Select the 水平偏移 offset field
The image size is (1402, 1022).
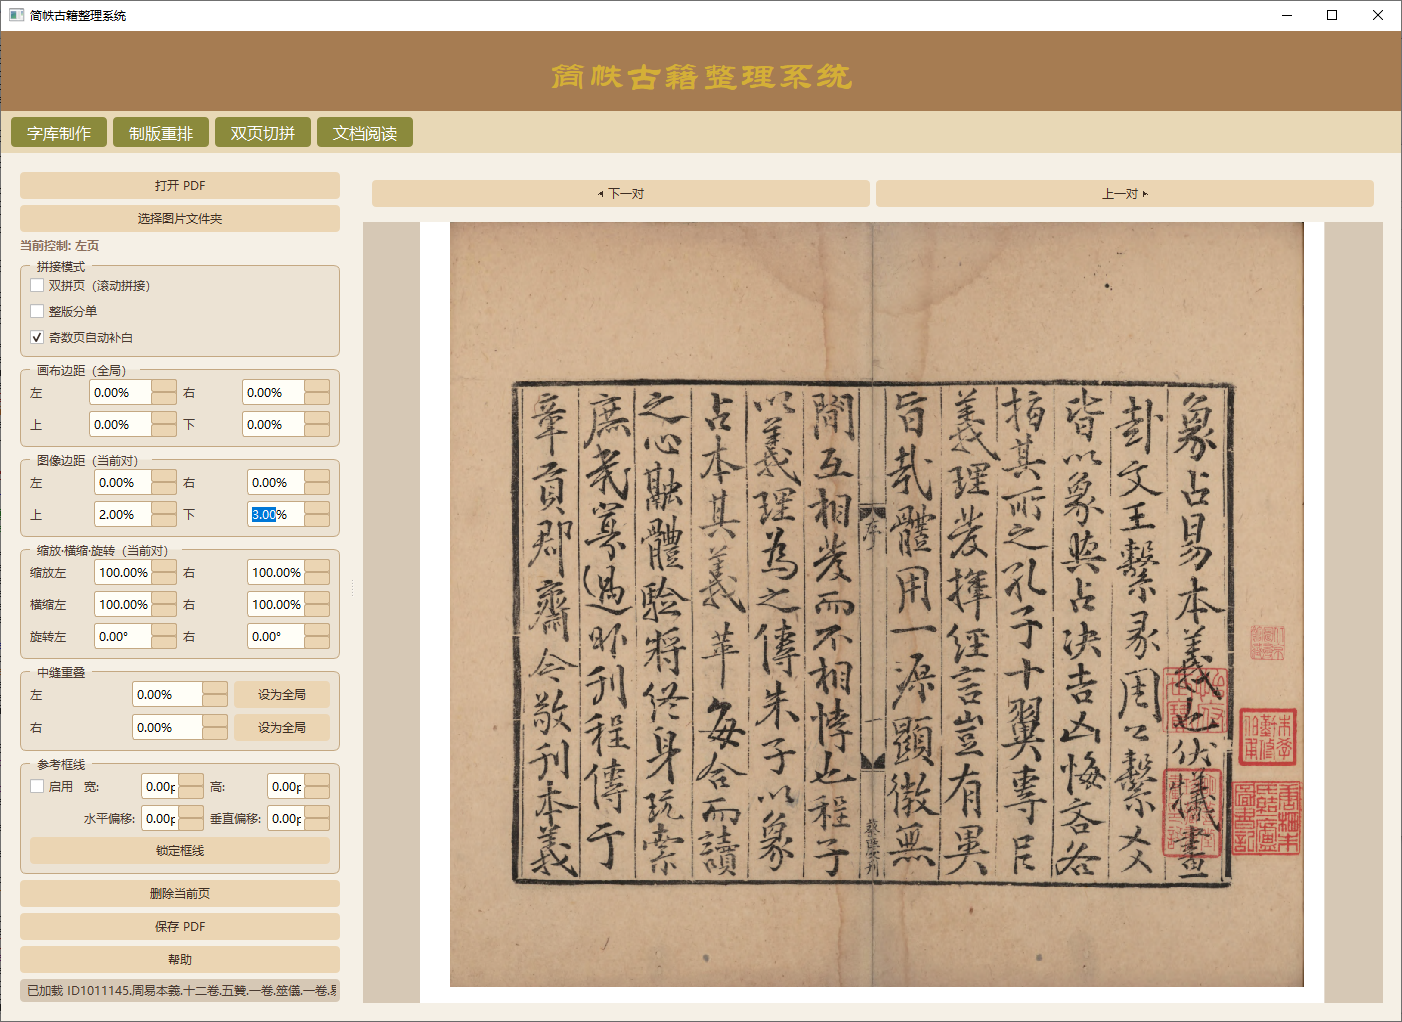161,819
